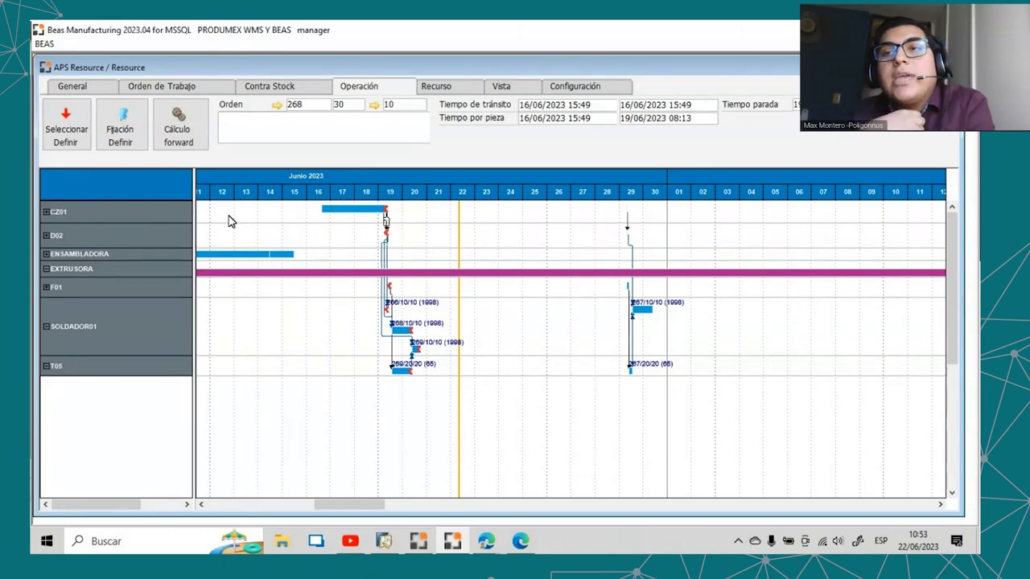Expand the CZ01 resource row
Screen dimensions: 1030x579
point(46,212)
